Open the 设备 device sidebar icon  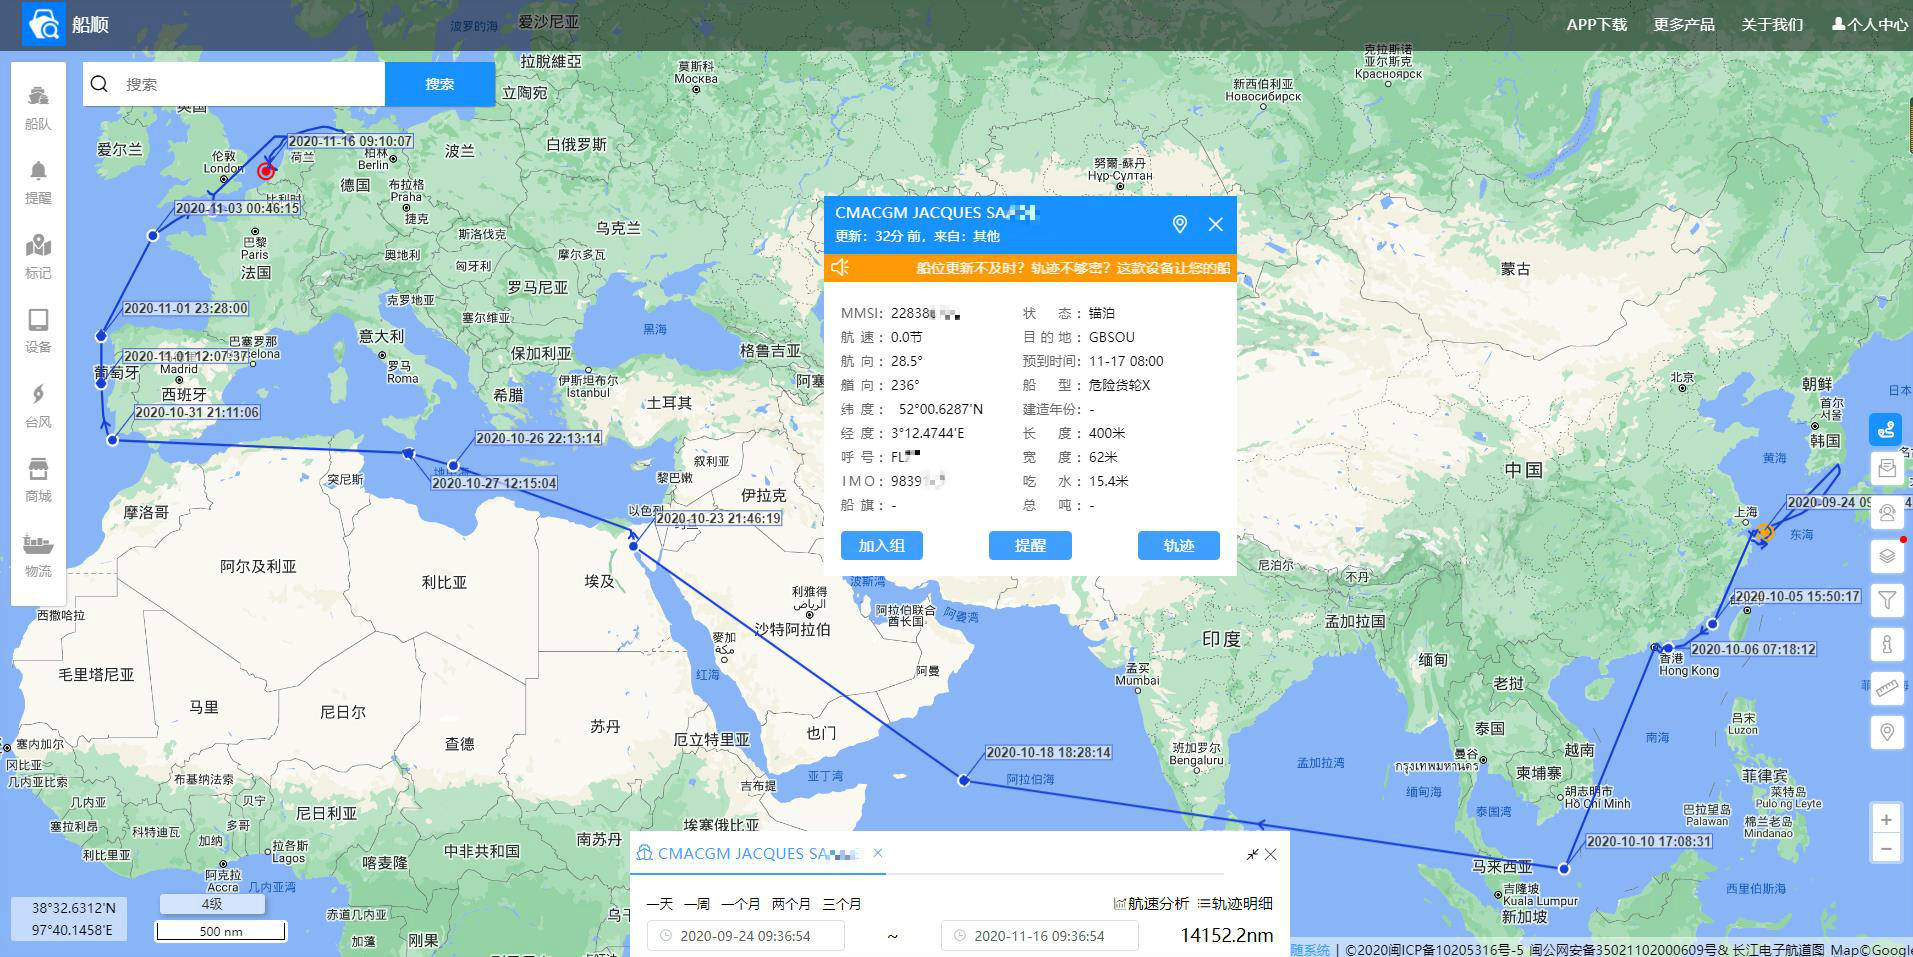tap(38, 331)
